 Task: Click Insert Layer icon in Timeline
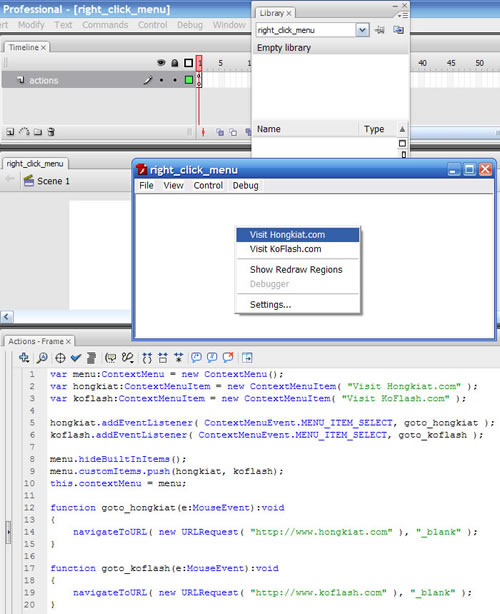(10, 132)
